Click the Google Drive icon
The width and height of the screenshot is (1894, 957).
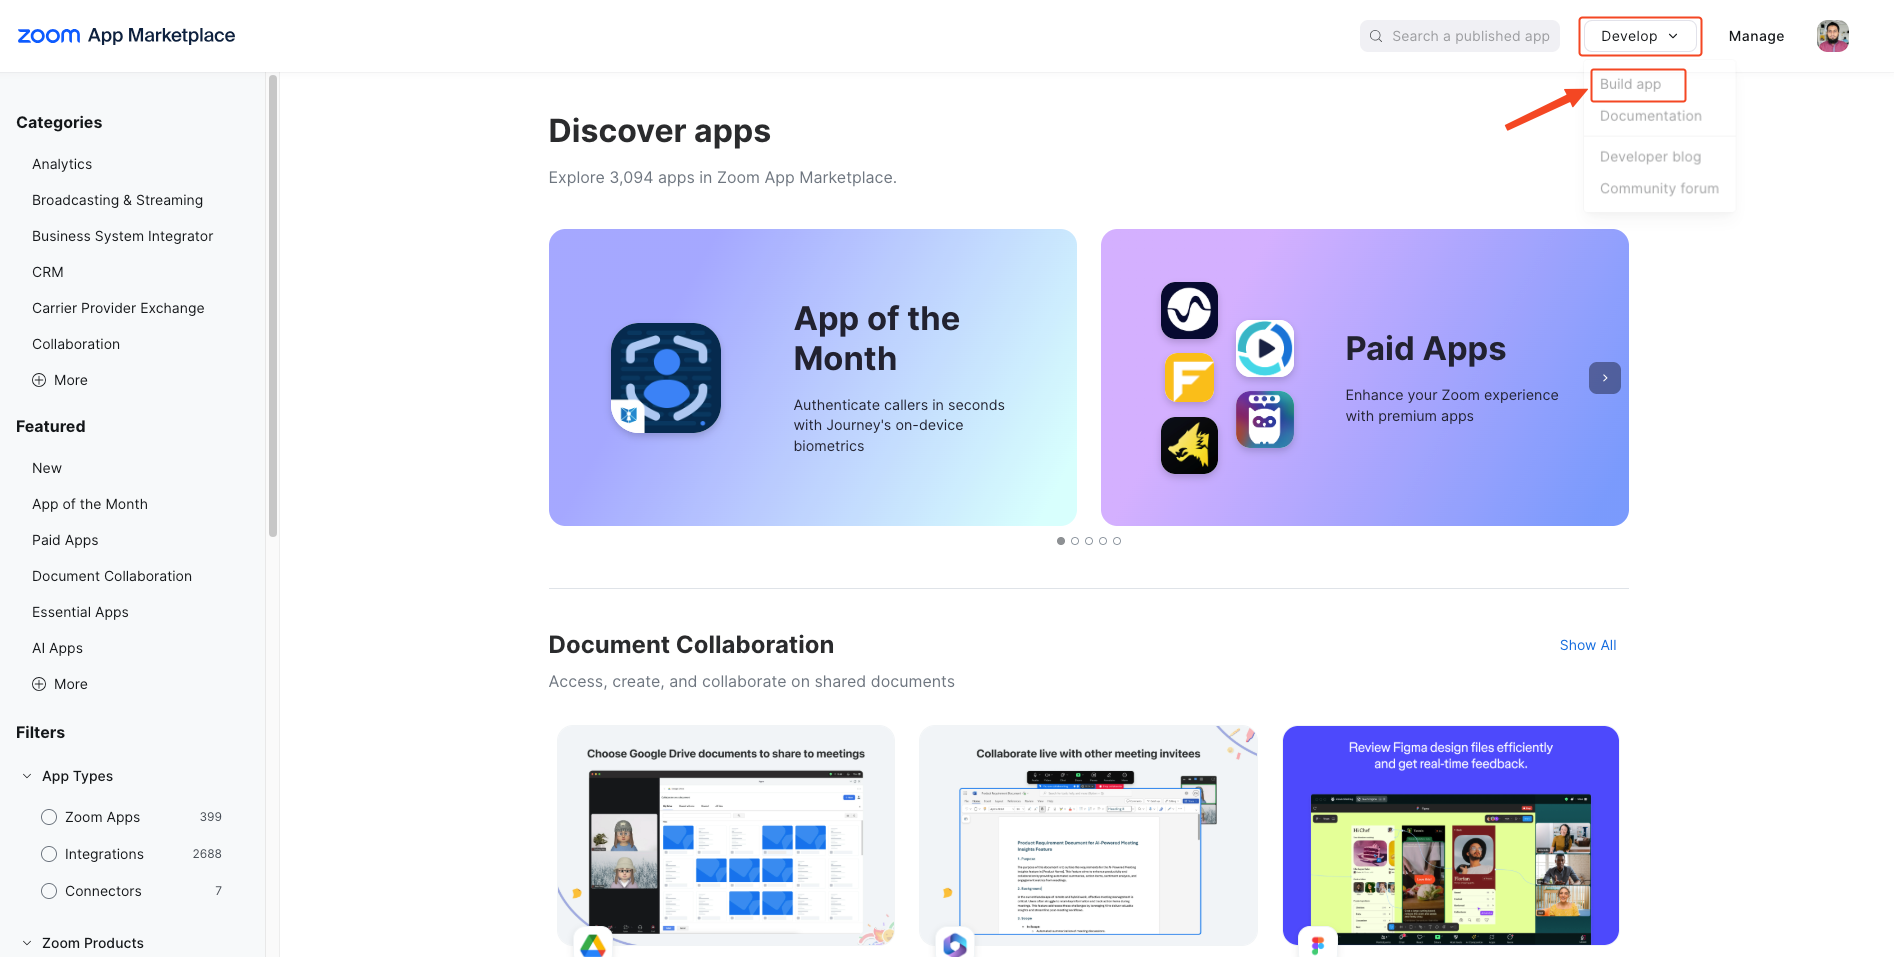(593, 944)
